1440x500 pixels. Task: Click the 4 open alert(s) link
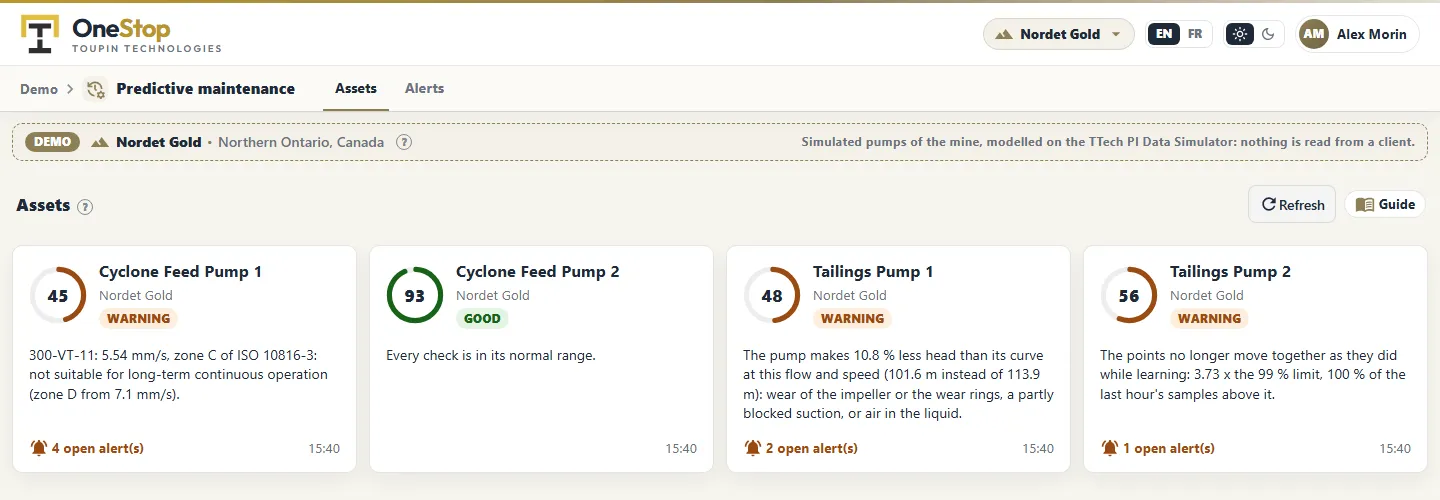coord(97,448)
